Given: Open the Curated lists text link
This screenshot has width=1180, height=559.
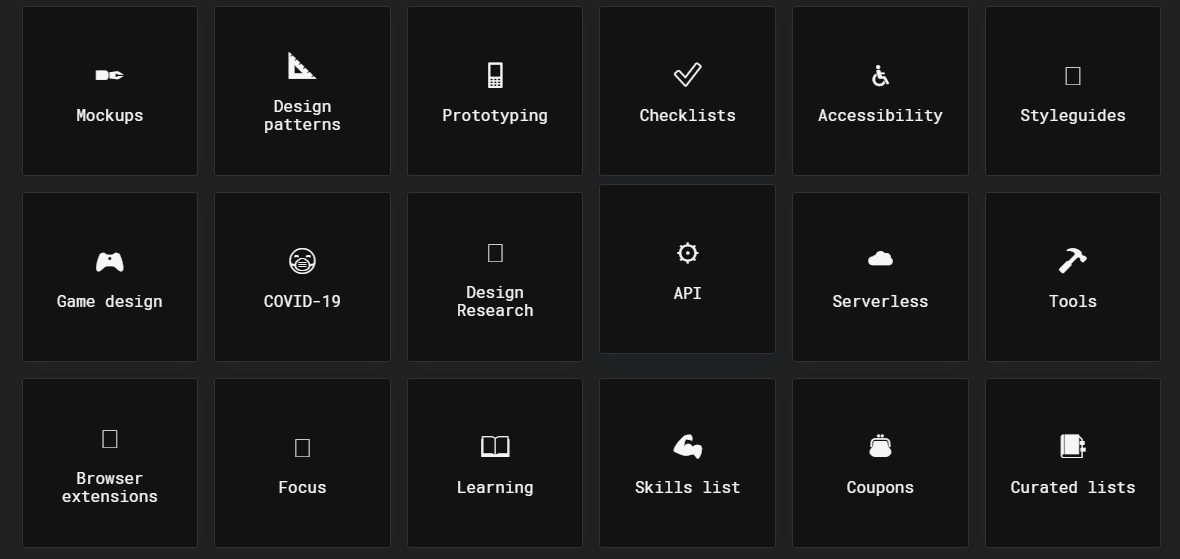Looking at the screenshot, I should pyautogui.click(x=1073, y=488).
